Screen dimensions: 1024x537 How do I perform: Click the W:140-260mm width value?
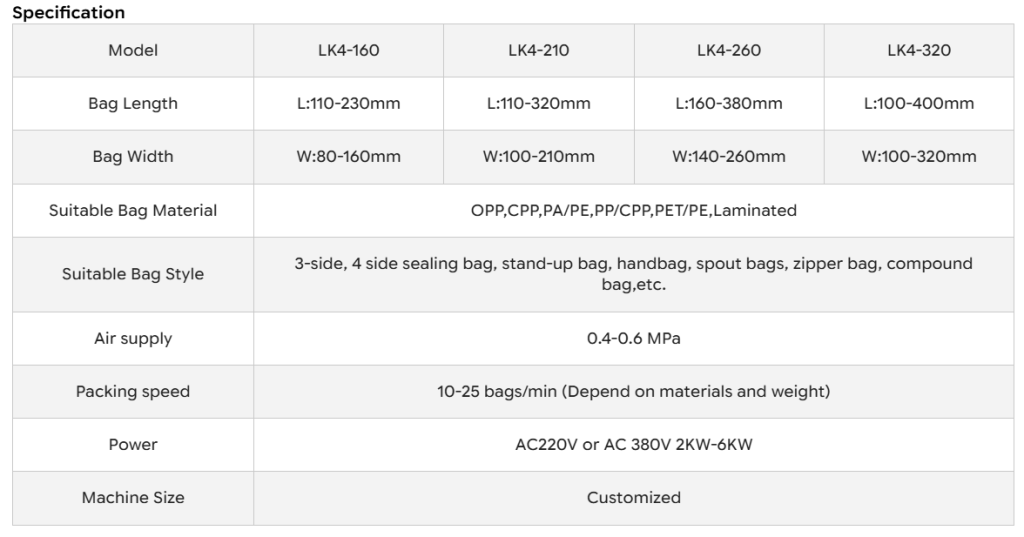pos(729,157)
